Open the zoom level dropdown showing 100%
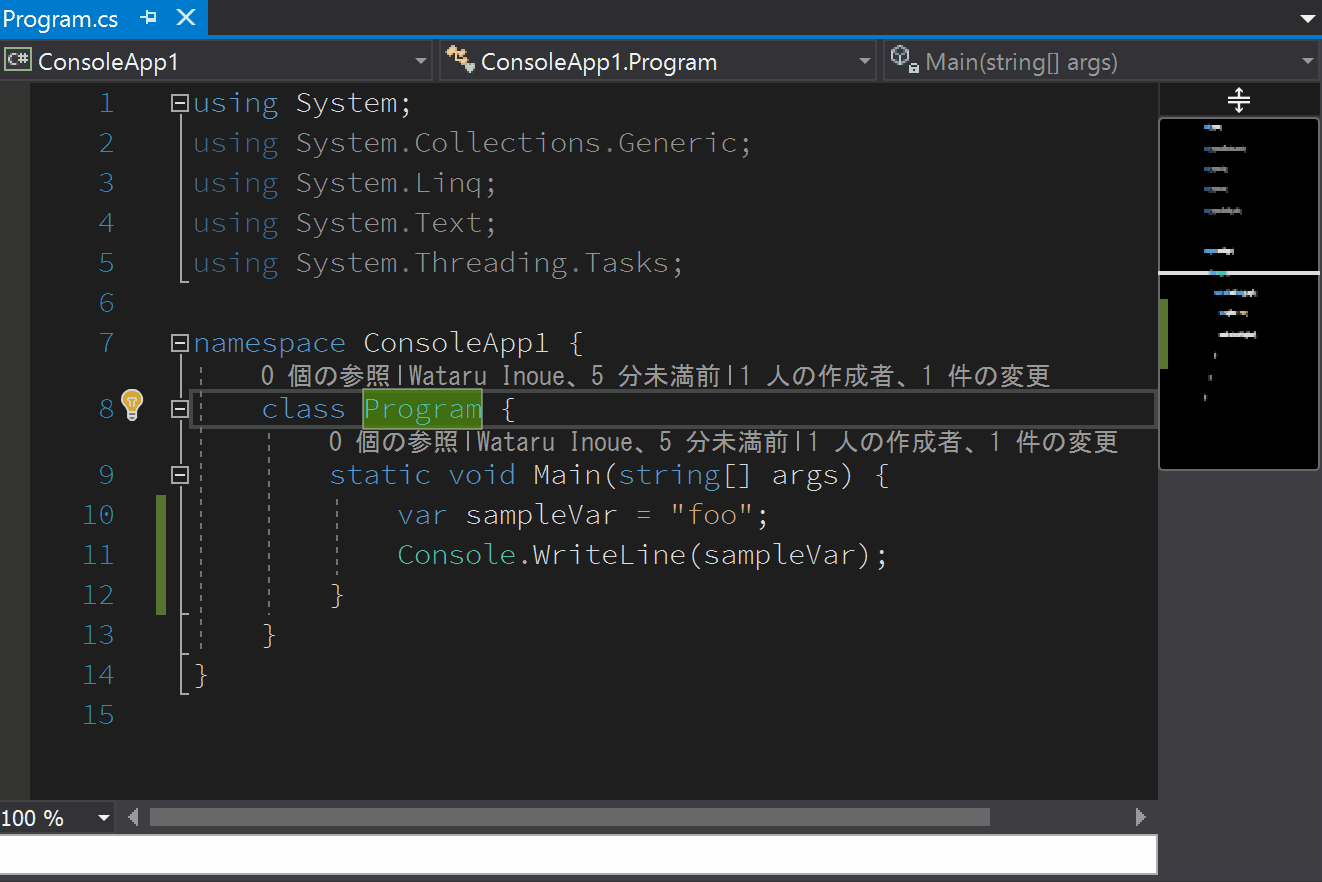The image size is (1322, 882). point(103,817)
